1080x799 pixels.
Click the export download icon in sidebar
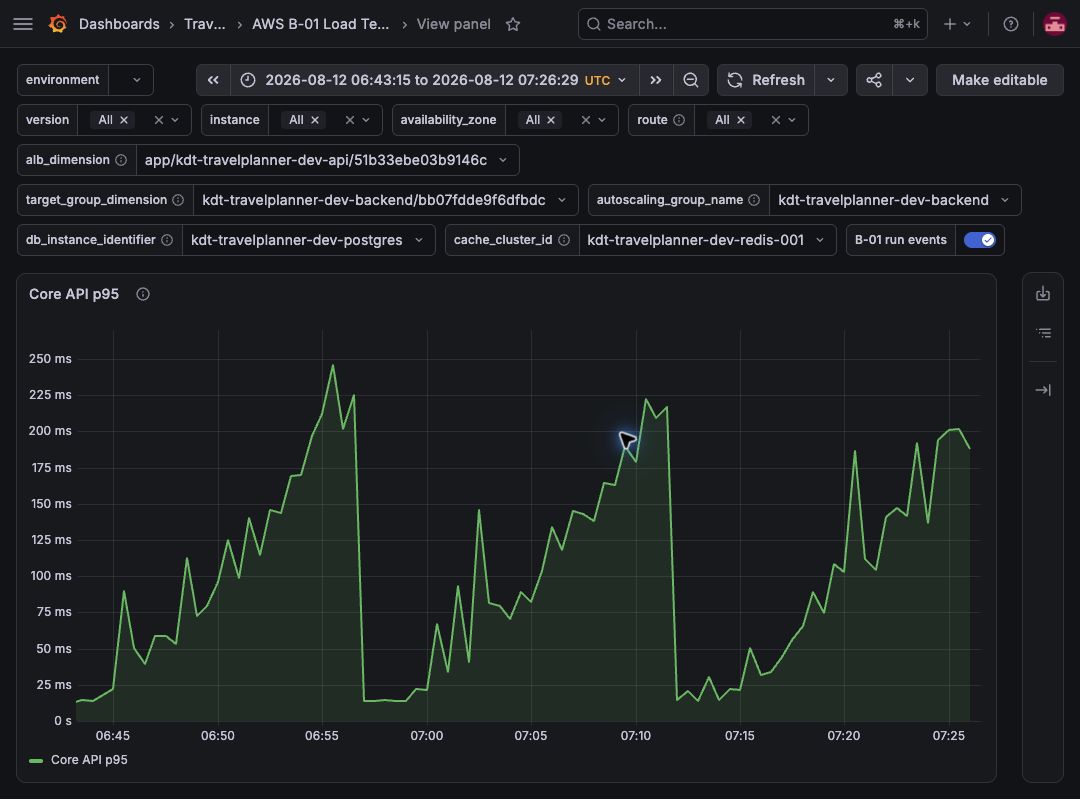[x=1043, y=294]
